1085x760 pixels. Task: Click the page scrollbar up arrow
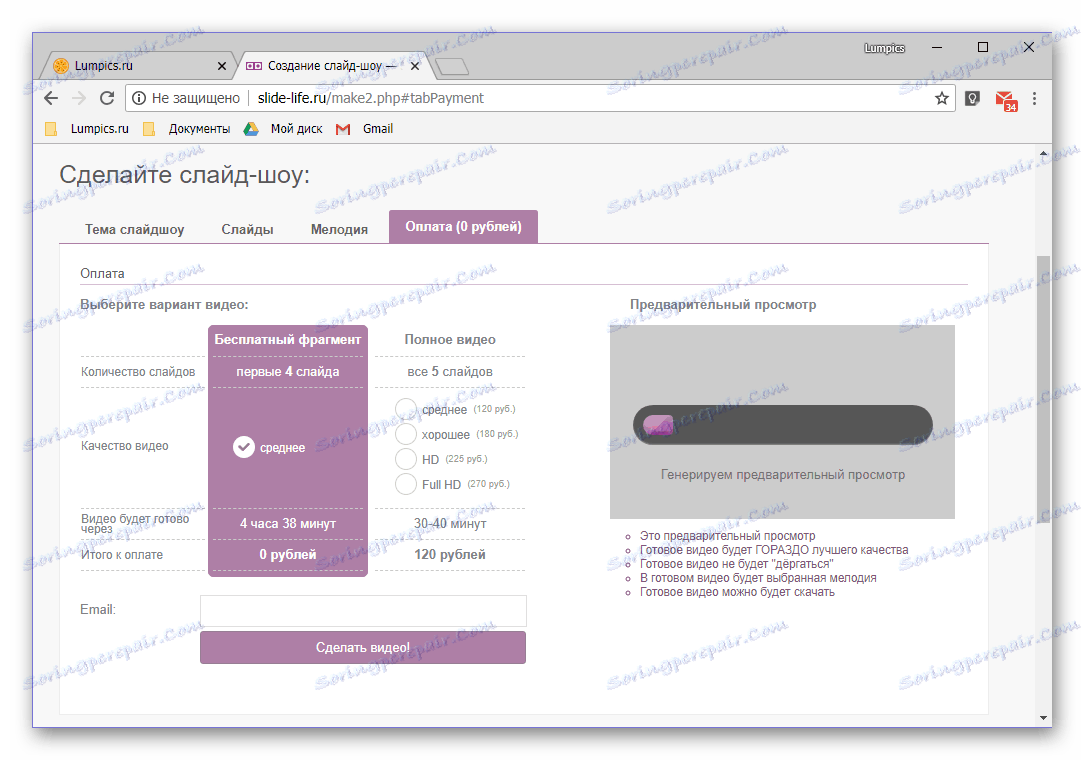pos(1043,154)
